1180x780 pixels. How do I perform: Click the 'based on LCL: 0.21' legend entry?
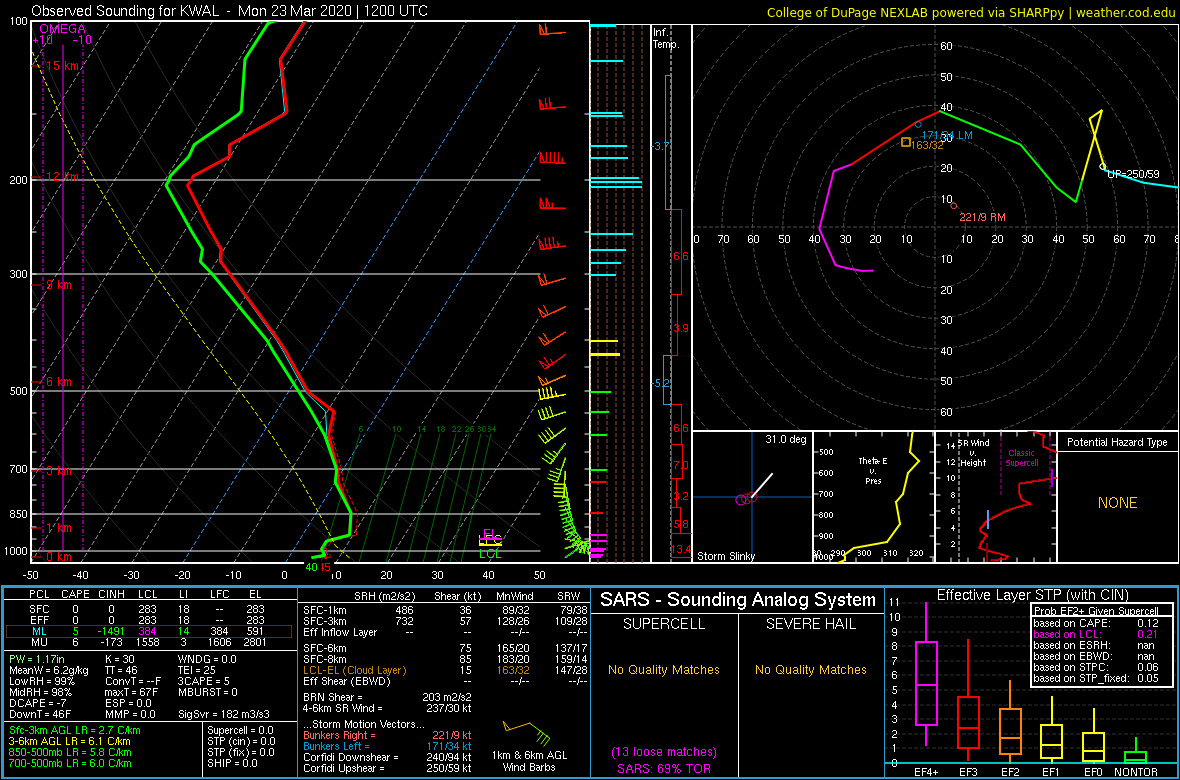(x=1098, y=635)
